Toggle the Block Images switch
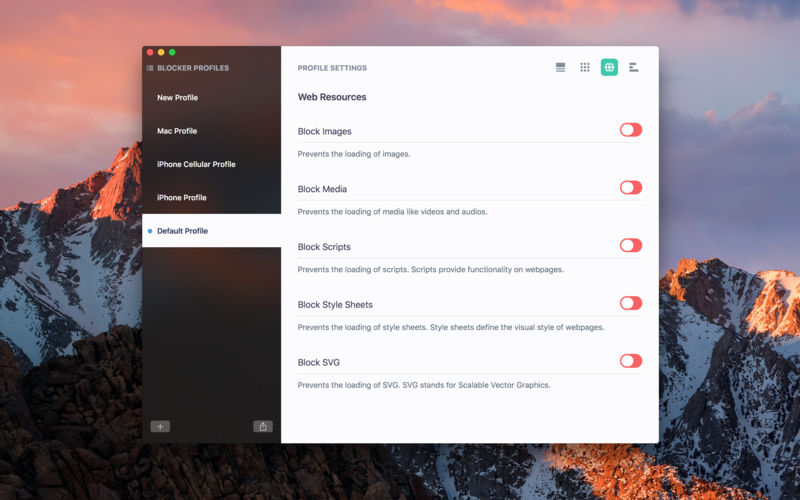800x500 pixels. tap(631, 130)
